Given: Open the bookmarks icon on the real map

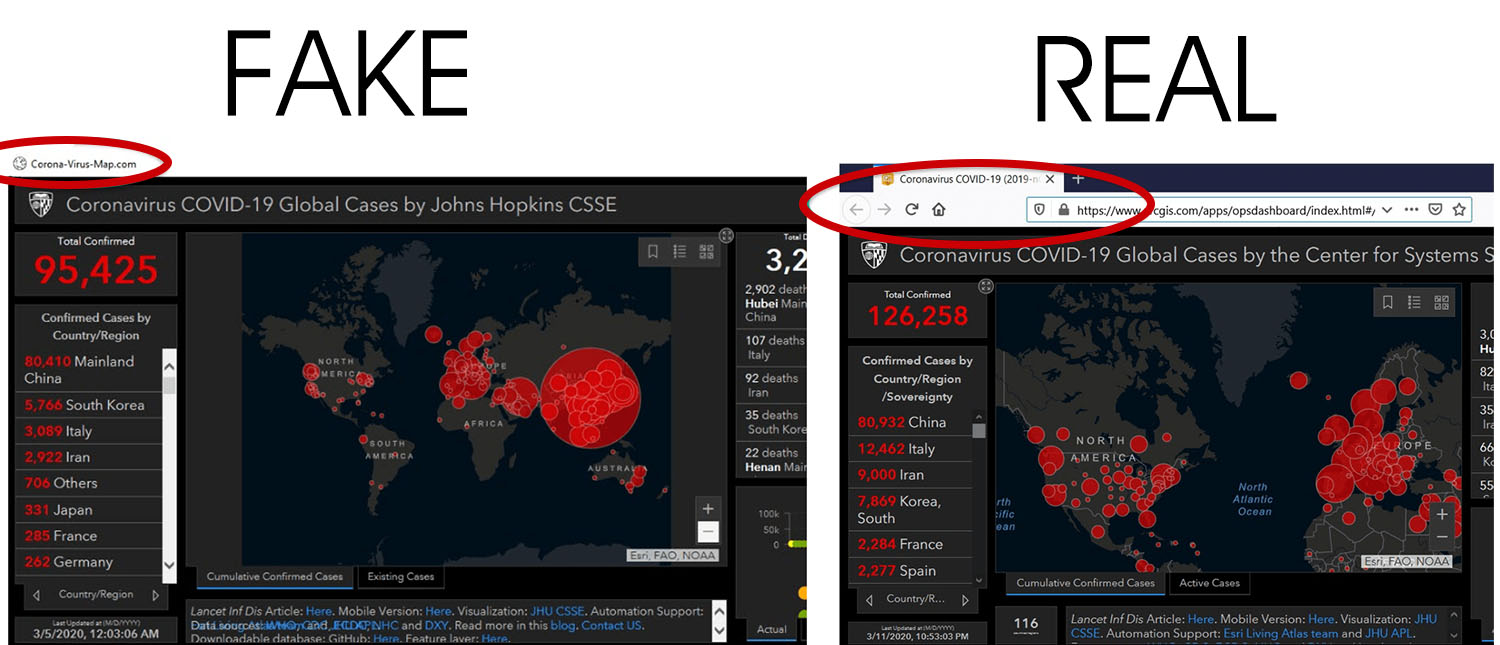Looking at the screenshot, I should pos(1387,302).
